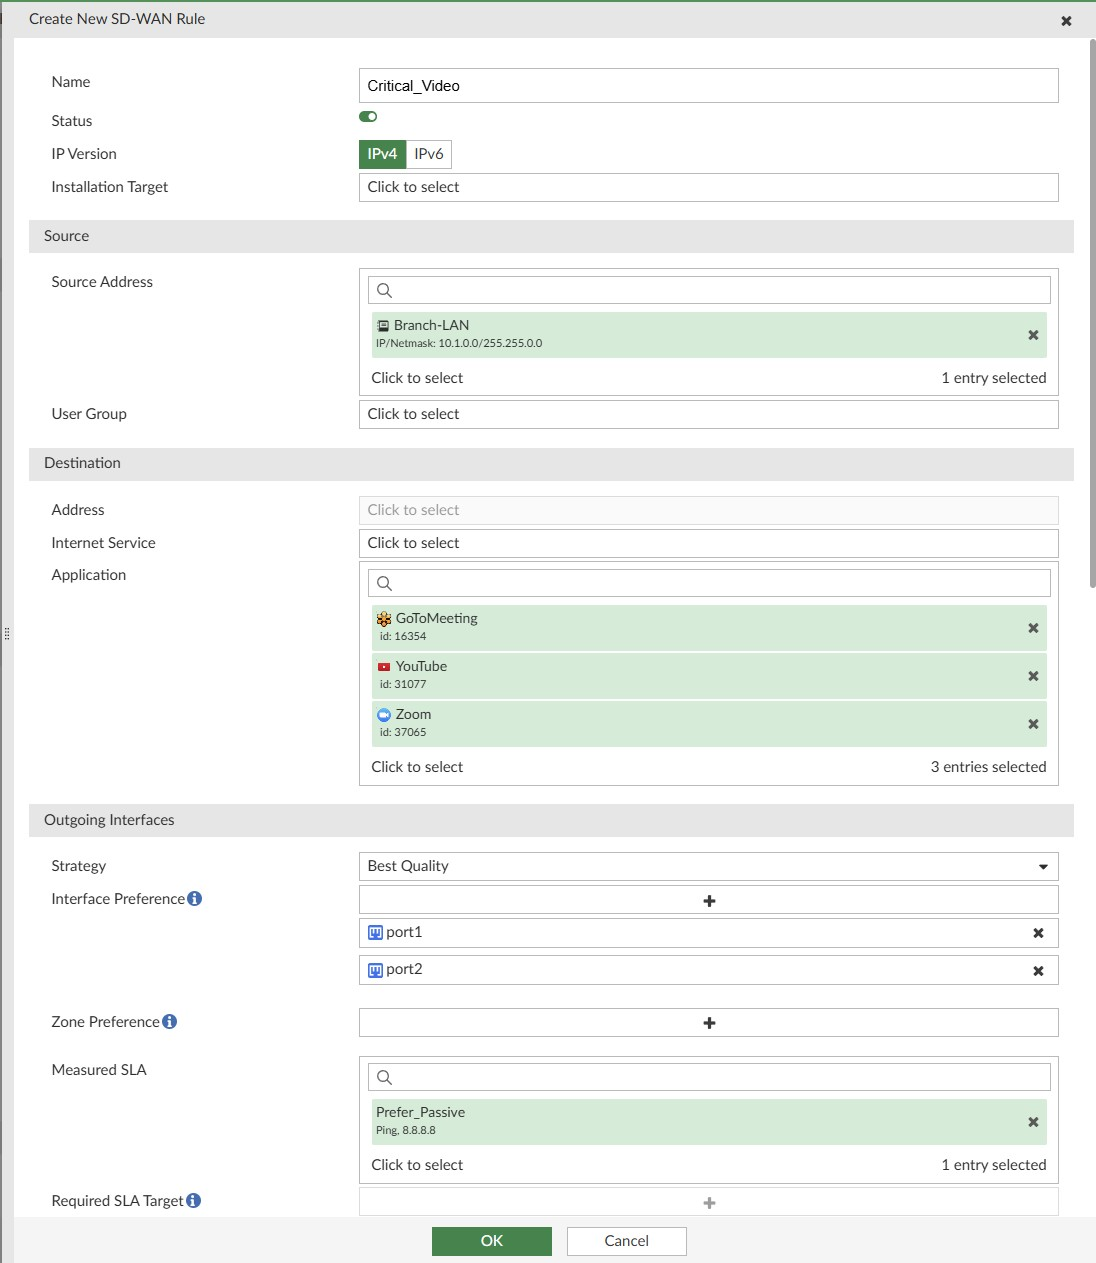Add a Zone Preference entry
The width and height of the screenshot is (1096, 1263).
click(x=709, y=1022)
